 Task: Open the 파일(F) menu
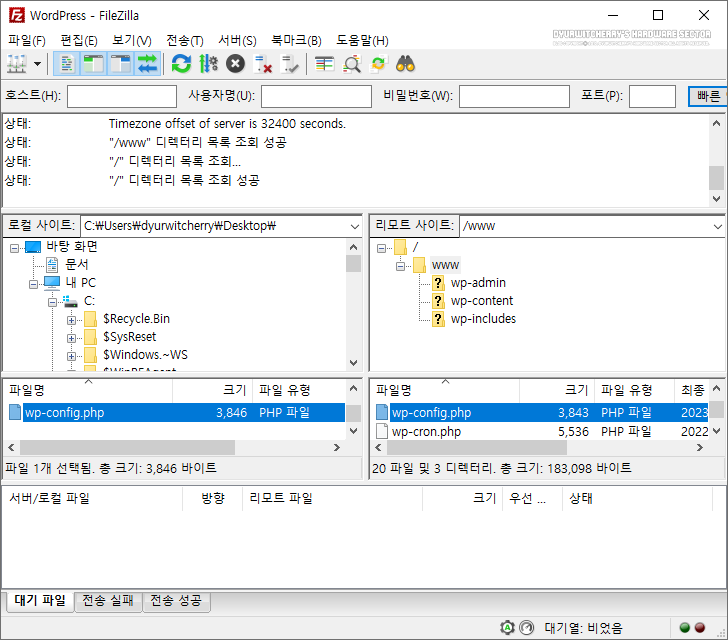(26, 40)
